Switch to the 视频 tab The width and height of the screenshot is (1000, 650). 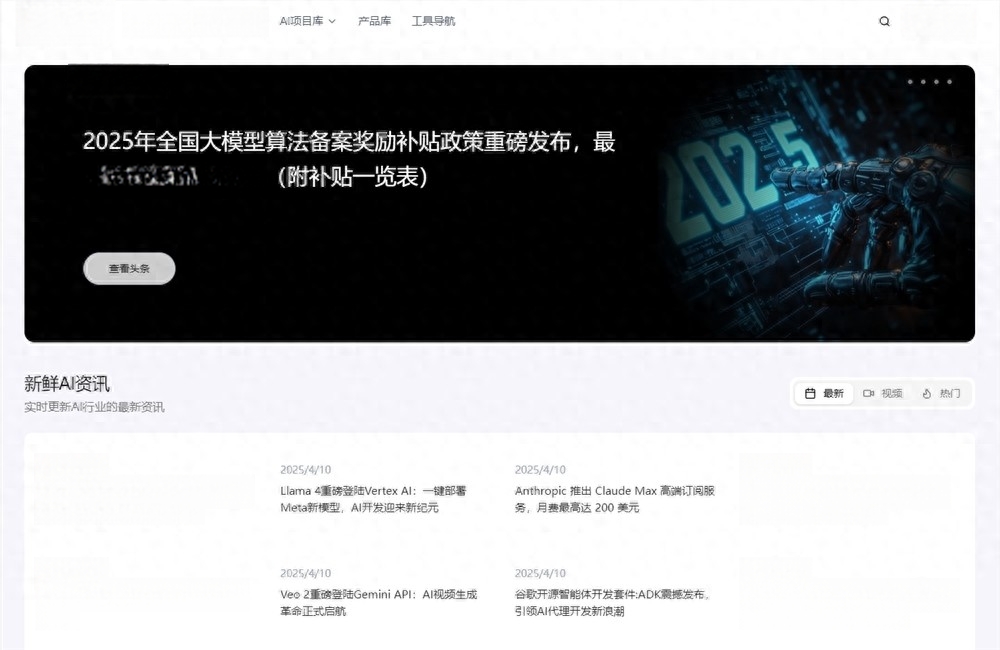click(883, 394)
